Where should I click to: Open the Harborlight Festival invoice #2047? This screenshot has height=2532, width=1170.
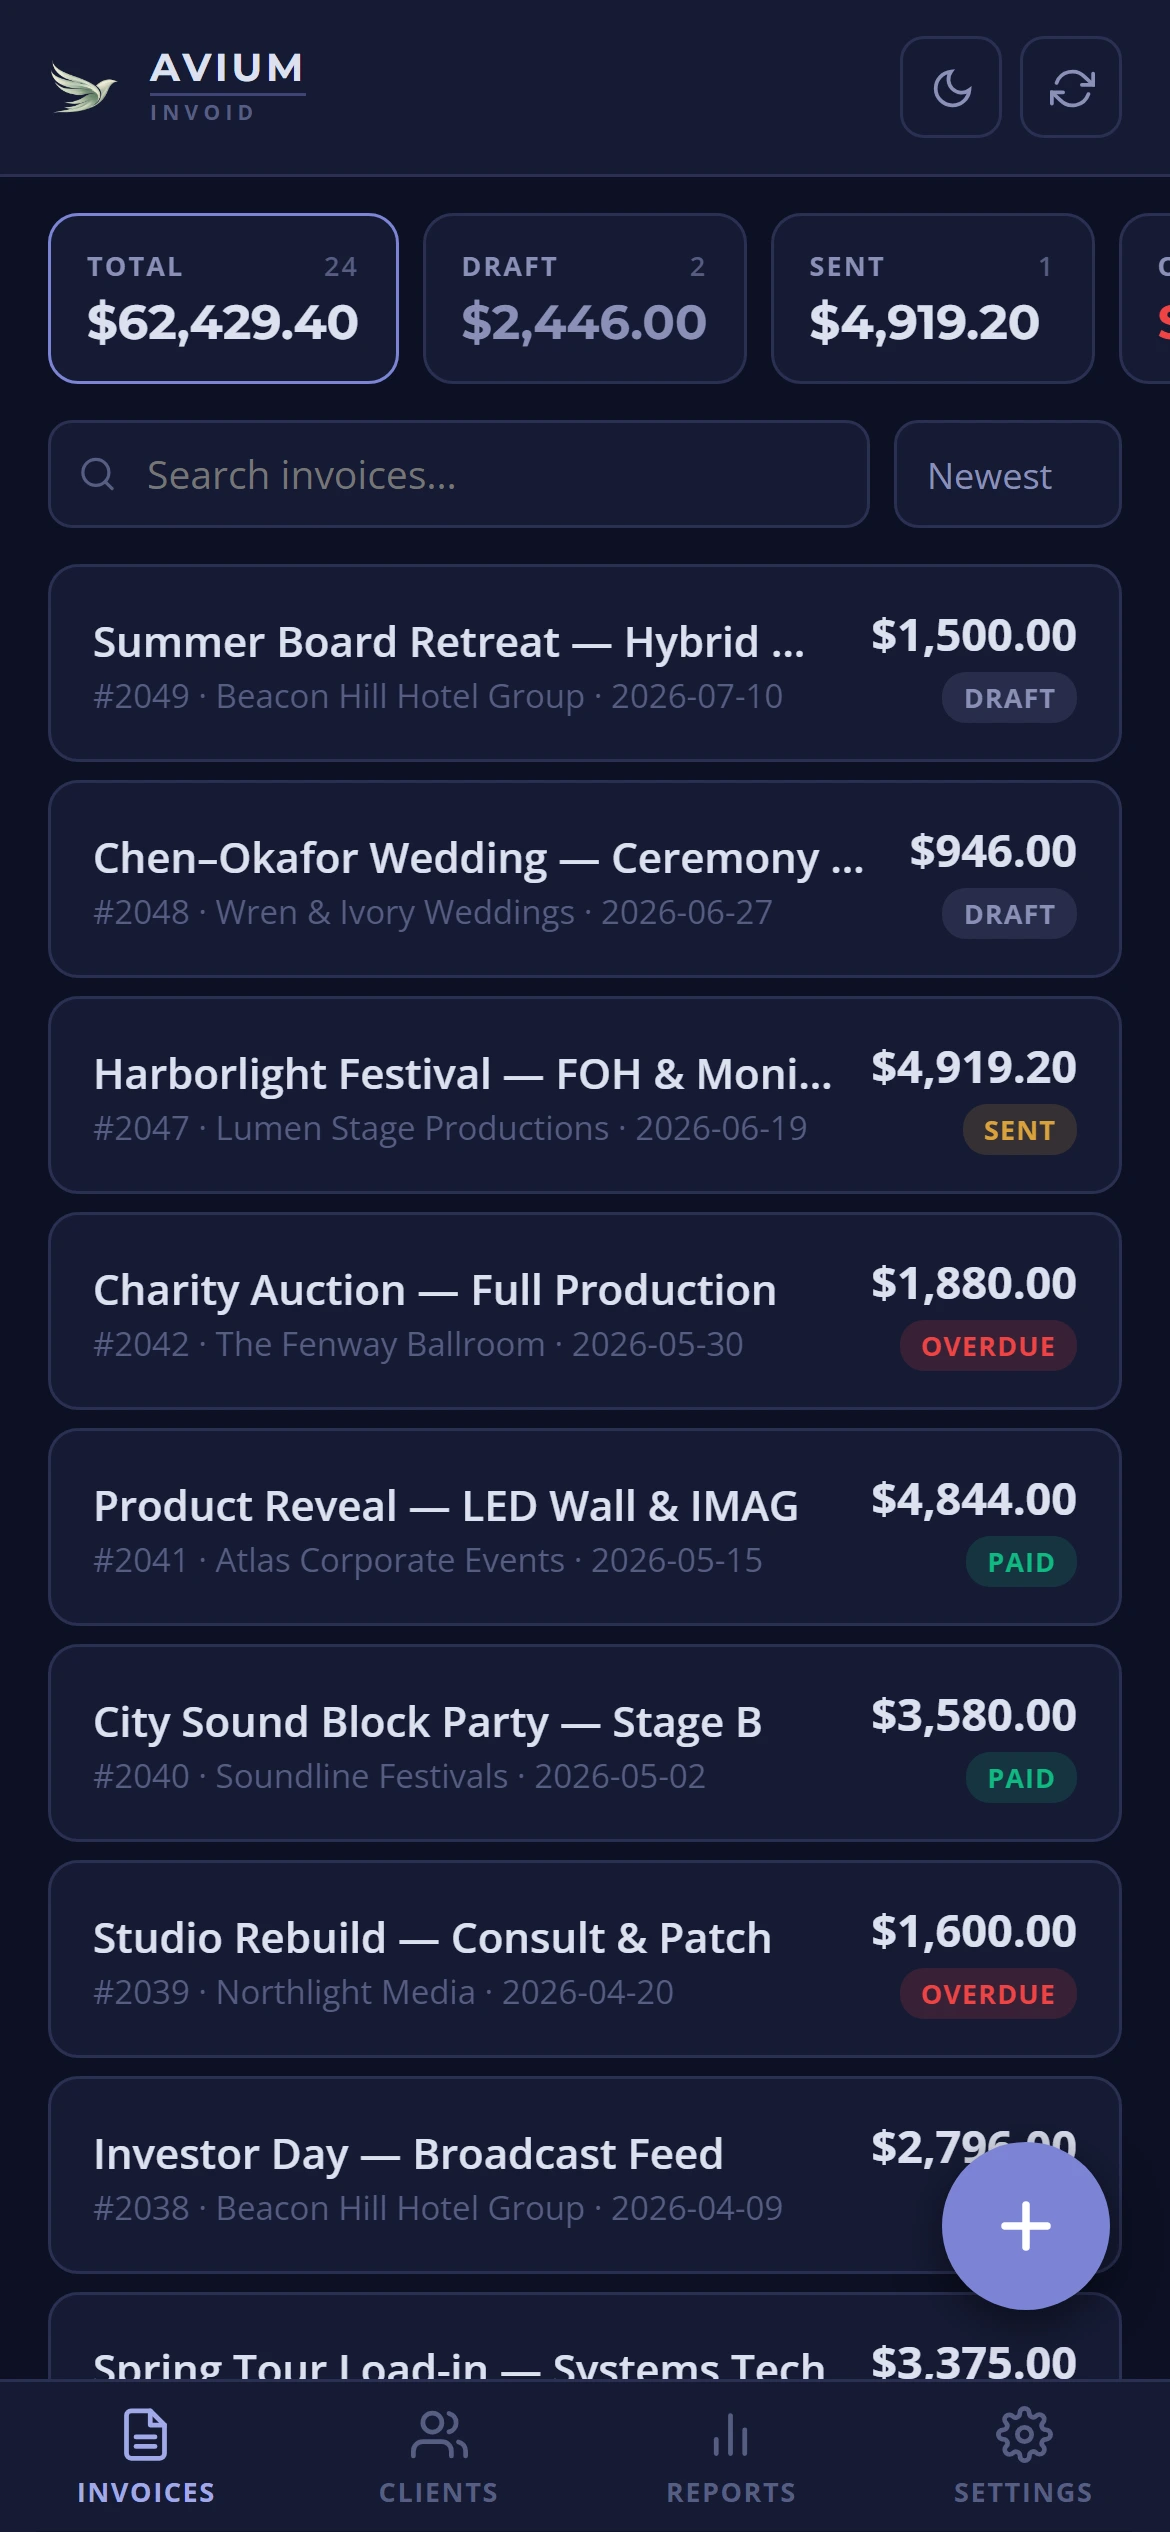tap(585, 1095)
